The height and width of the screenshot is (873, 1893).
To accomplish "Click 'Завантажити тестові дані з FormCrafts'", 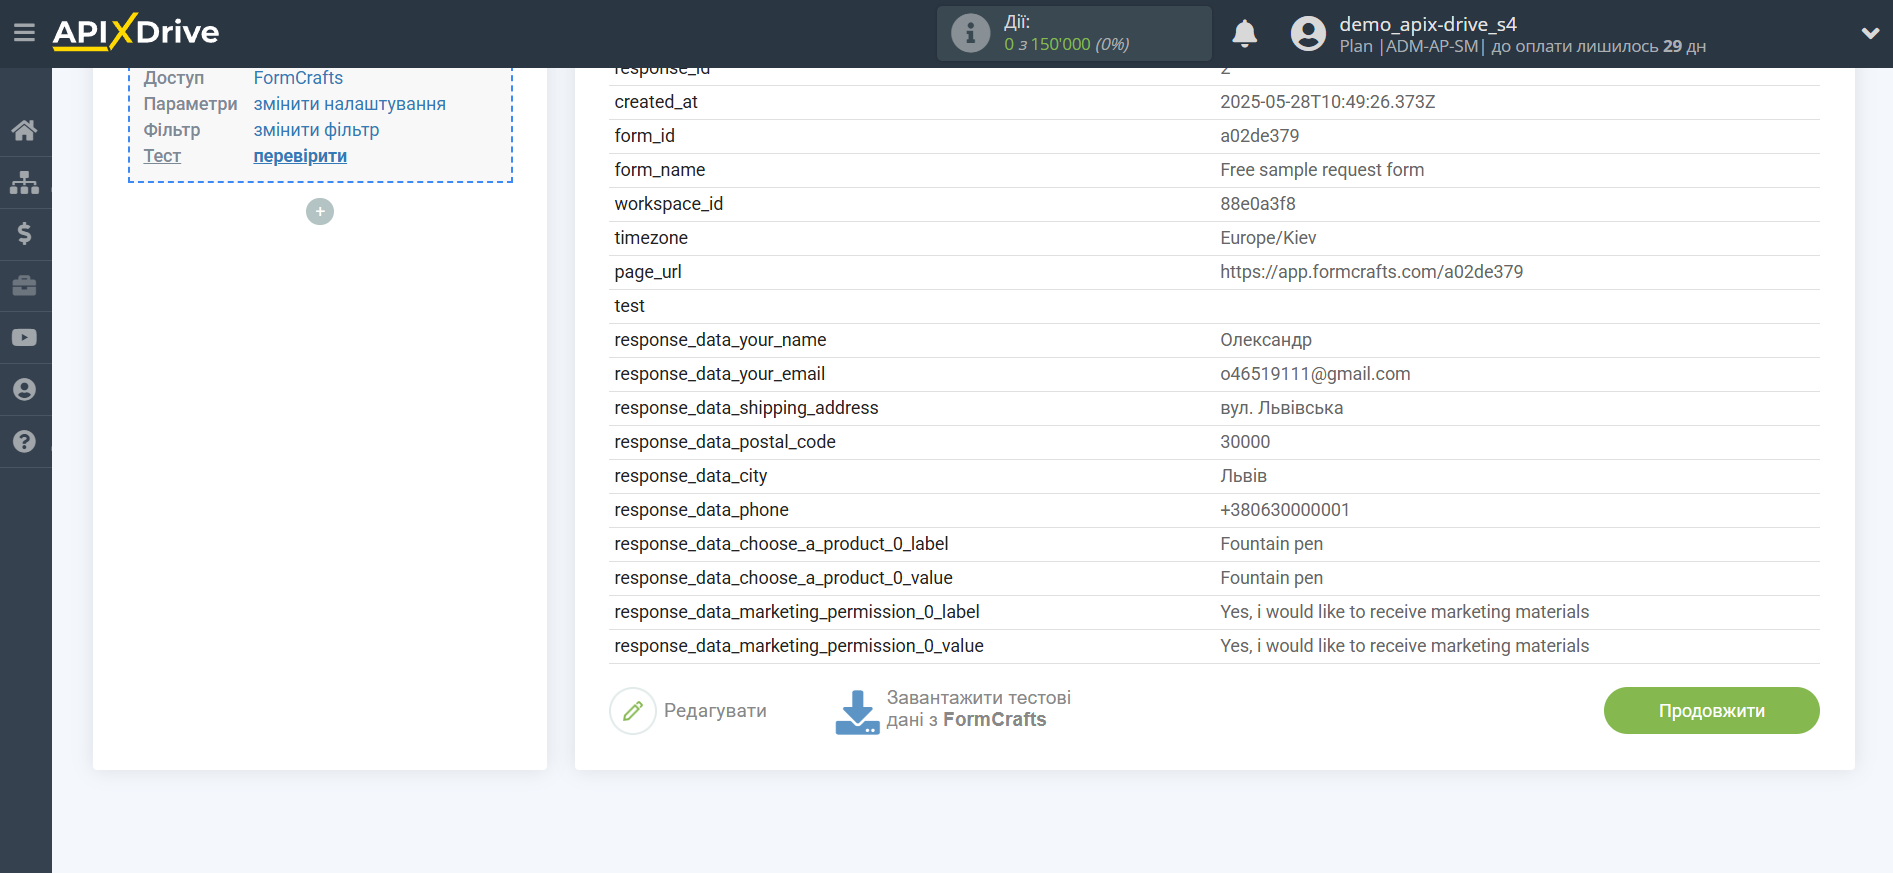I will pyautogui.click(x=978, y=709).
